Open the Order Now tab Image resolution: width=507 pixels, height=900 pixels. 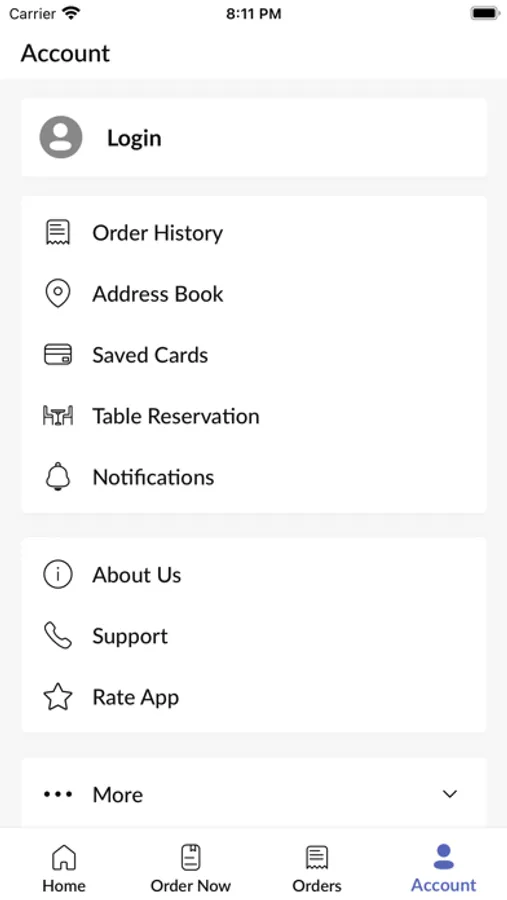pos(191,868)
